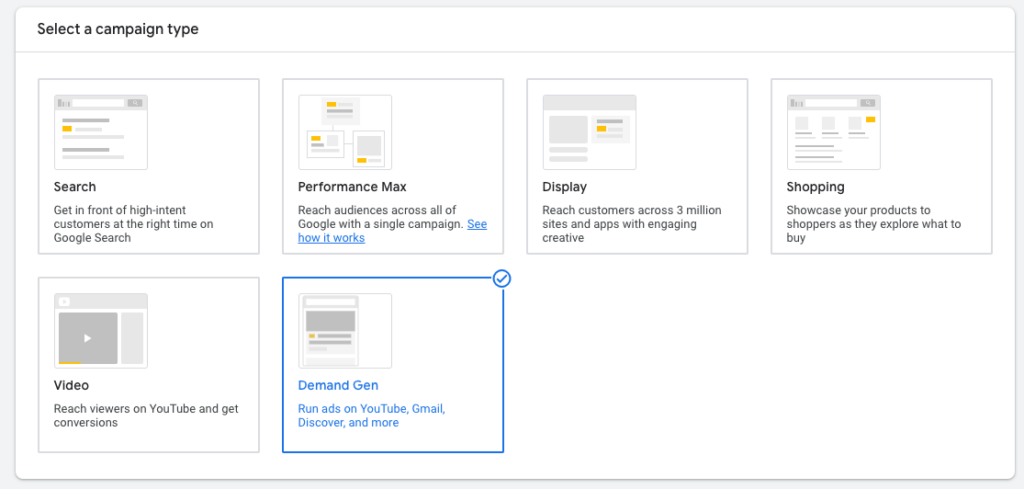Click the Search campaign illustration icon
Image resolution: width=1024 pixels, height=489 pixels.
pos(101,133)
